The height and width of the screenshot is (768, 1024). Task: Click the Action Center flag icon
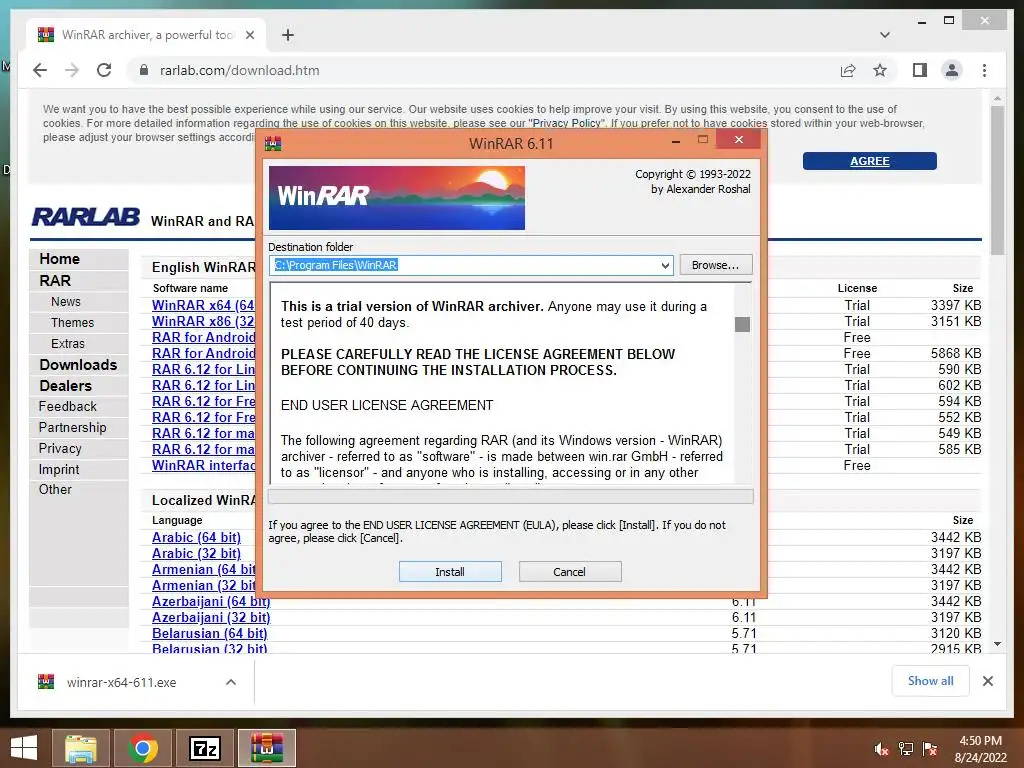930,749
